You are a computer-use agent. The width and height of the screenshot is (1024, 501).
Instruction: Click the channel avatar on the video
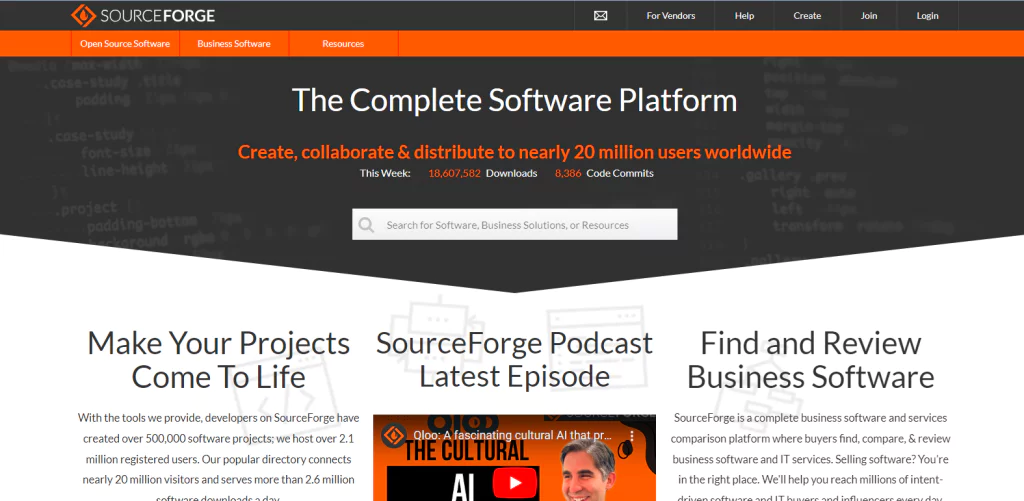click(394, 435)
